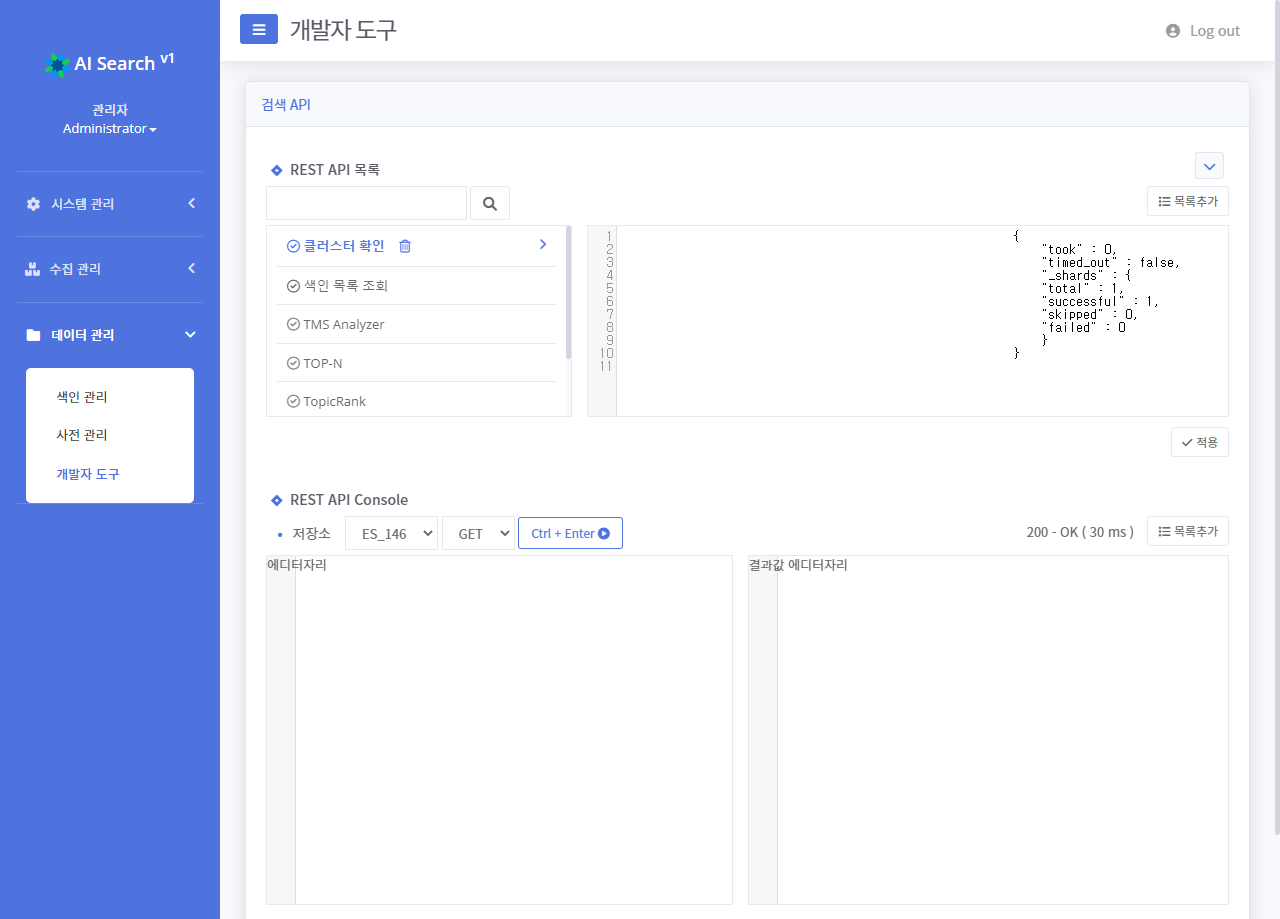Screen dimensions: 1280x919
Task: Click the AI Search logo icon
Action: 57,64
